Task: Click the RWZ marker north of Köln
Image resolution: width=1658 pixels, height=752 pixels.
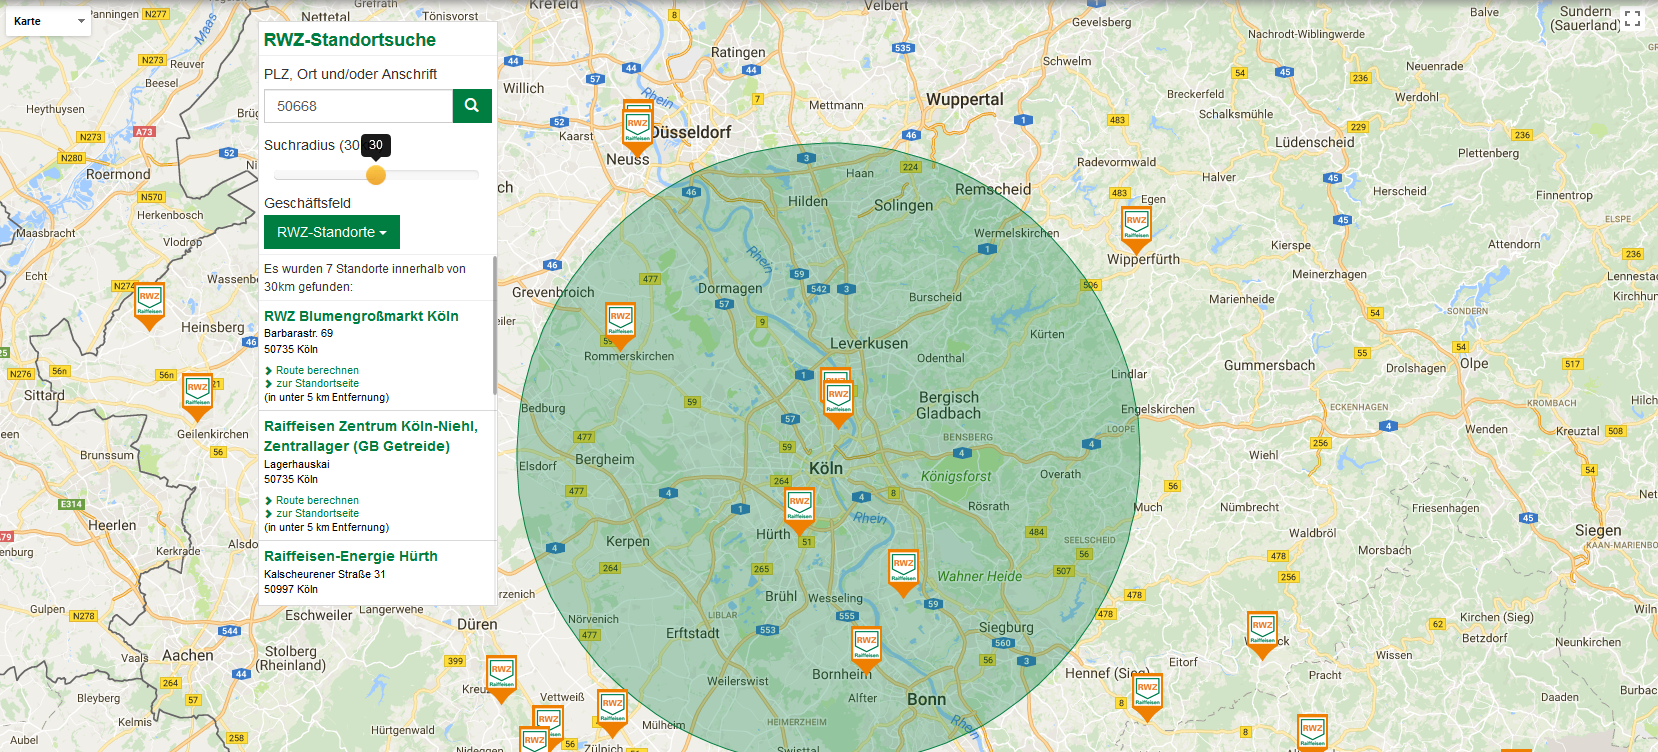Action: point(838,400)
